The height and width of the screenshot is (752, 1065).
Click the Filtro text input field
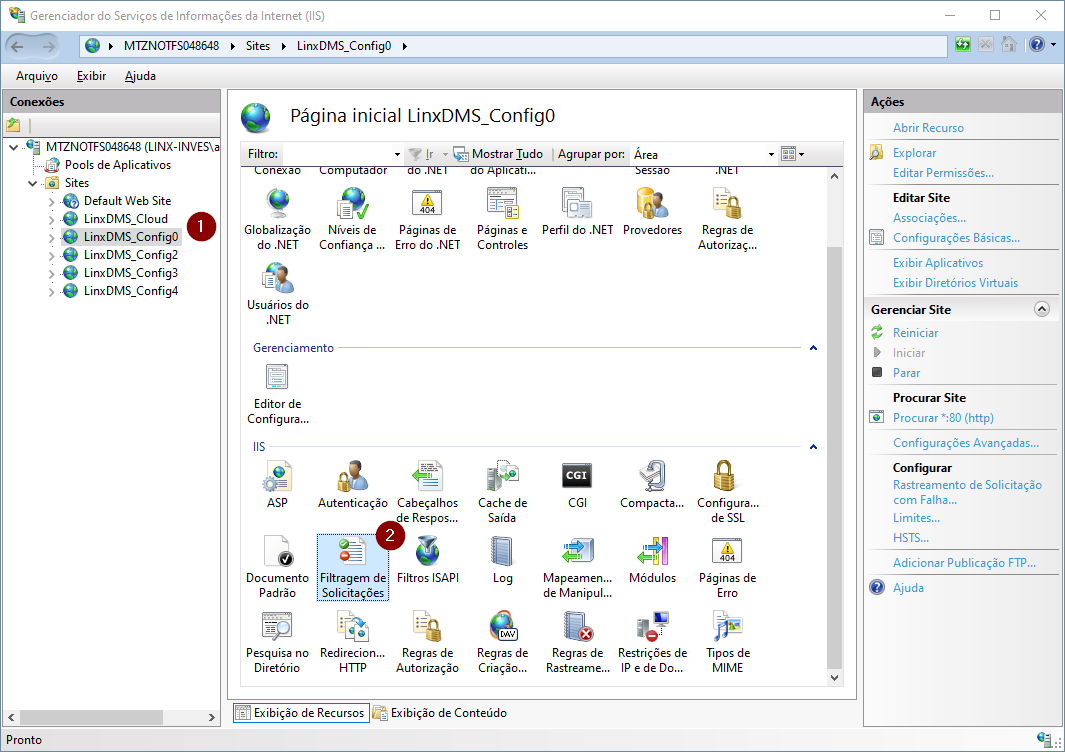click(338, 154)
